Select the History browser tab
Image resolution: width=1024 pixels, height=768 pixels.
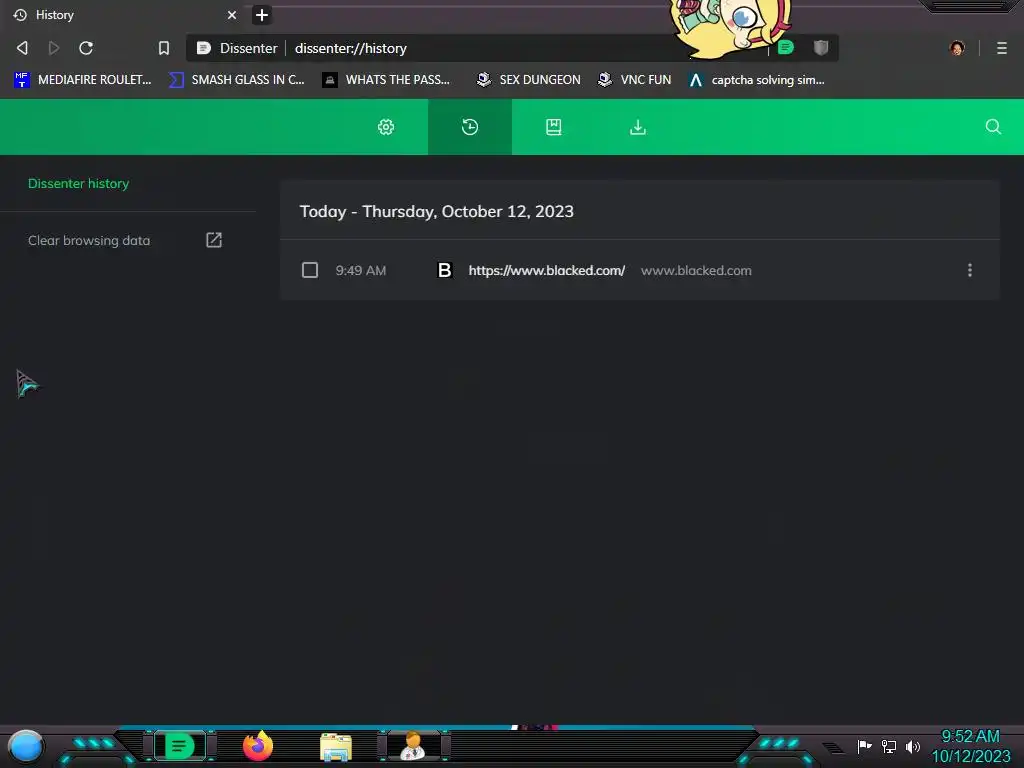click(x=124, y=14)
